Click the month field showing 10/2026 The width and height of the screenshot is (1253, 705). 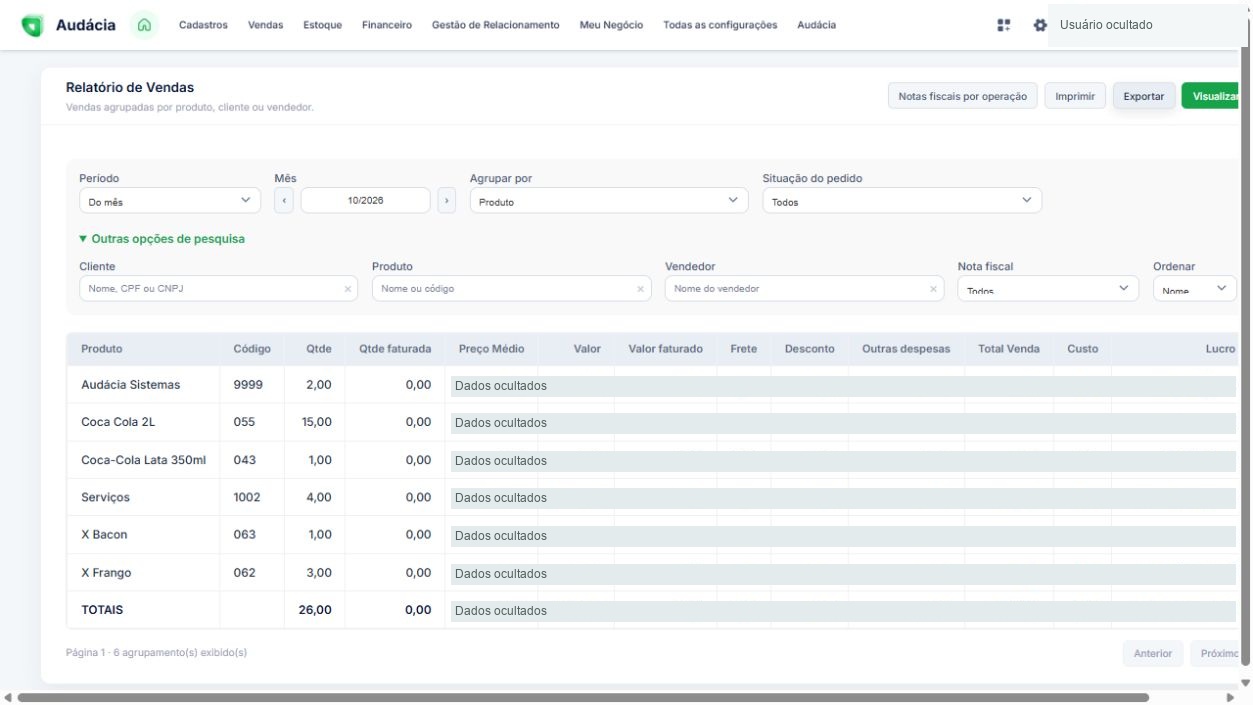(x=365, y=201)
